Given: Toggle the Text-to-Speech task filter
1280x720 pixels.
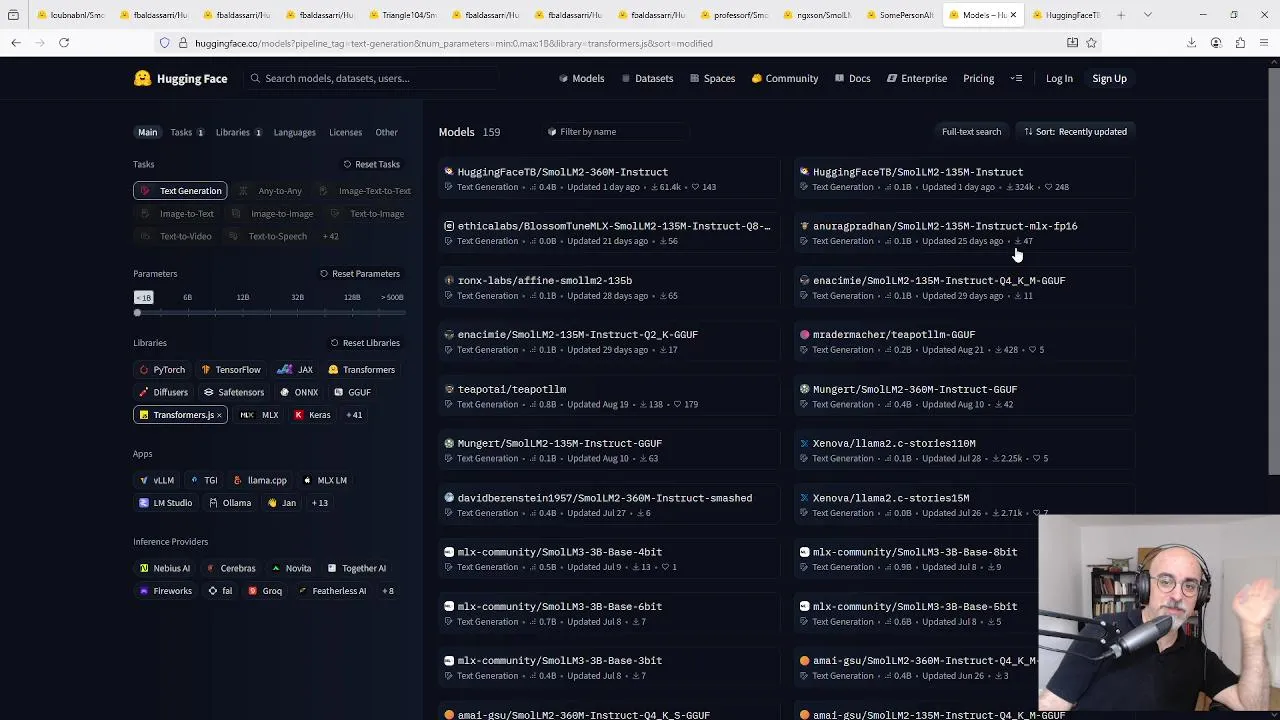Looking at the screenshot, I should 266,236.
